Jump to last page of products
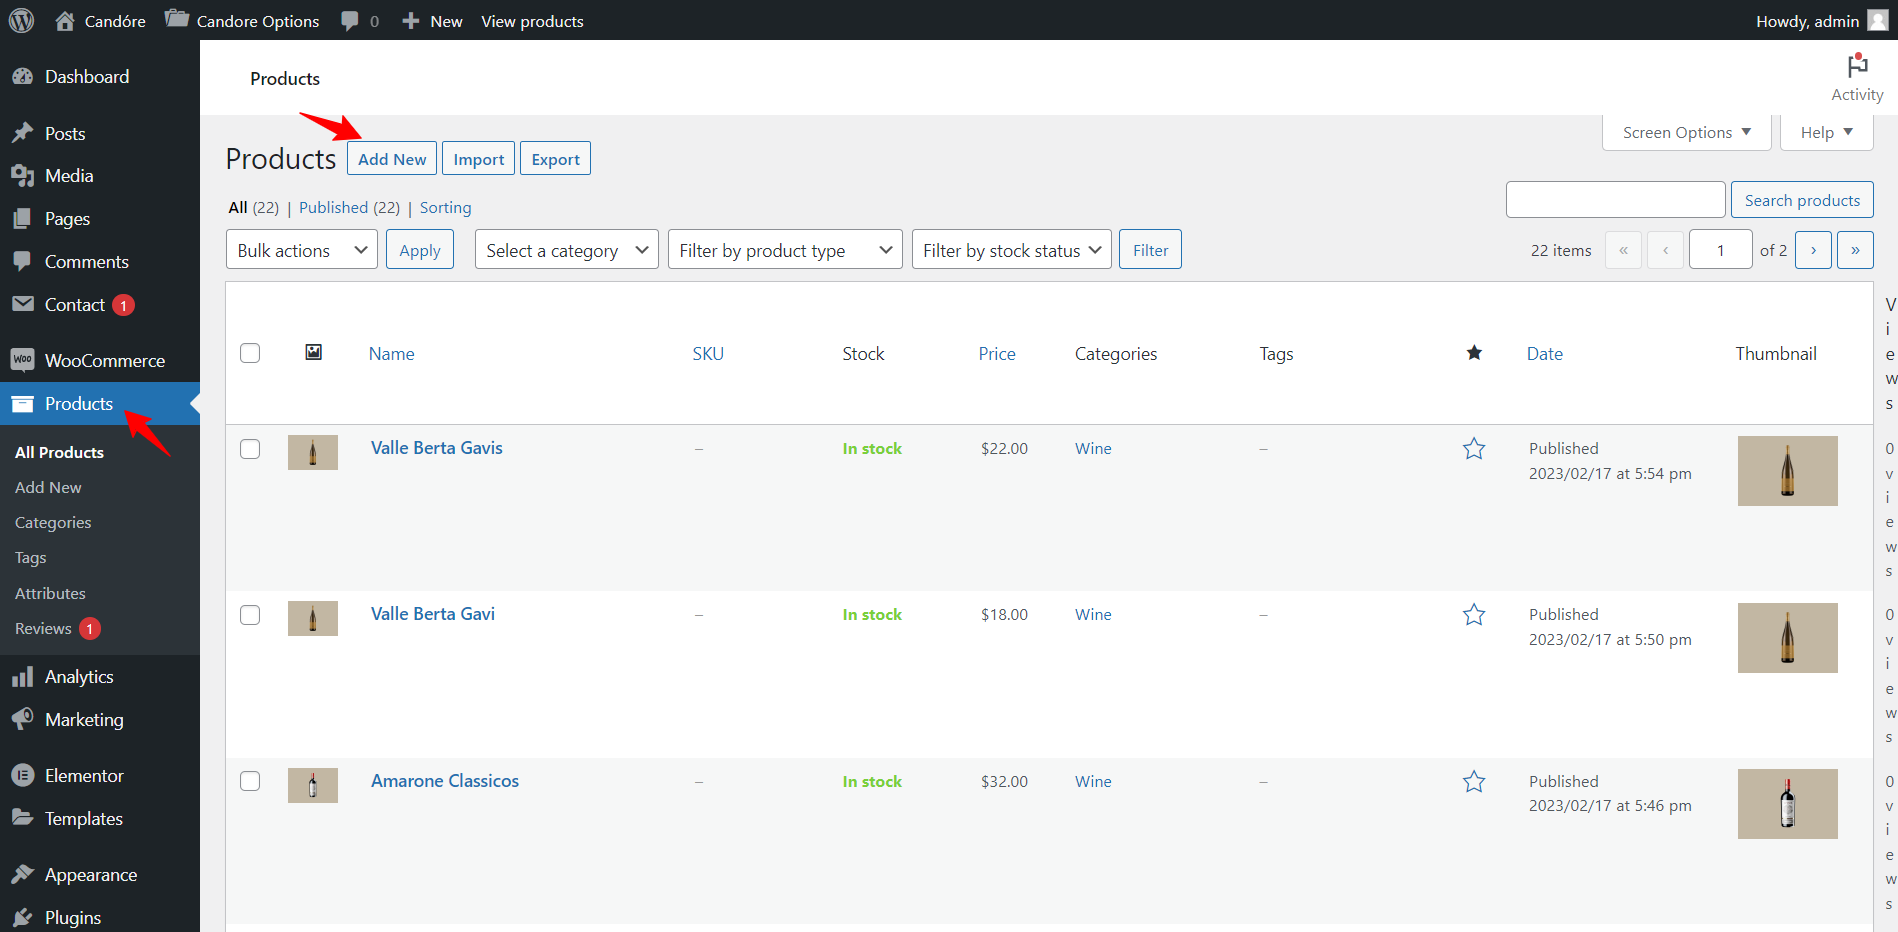Image resolution: width=1898 pixels, height=932 pixels. pos(1855,250)
